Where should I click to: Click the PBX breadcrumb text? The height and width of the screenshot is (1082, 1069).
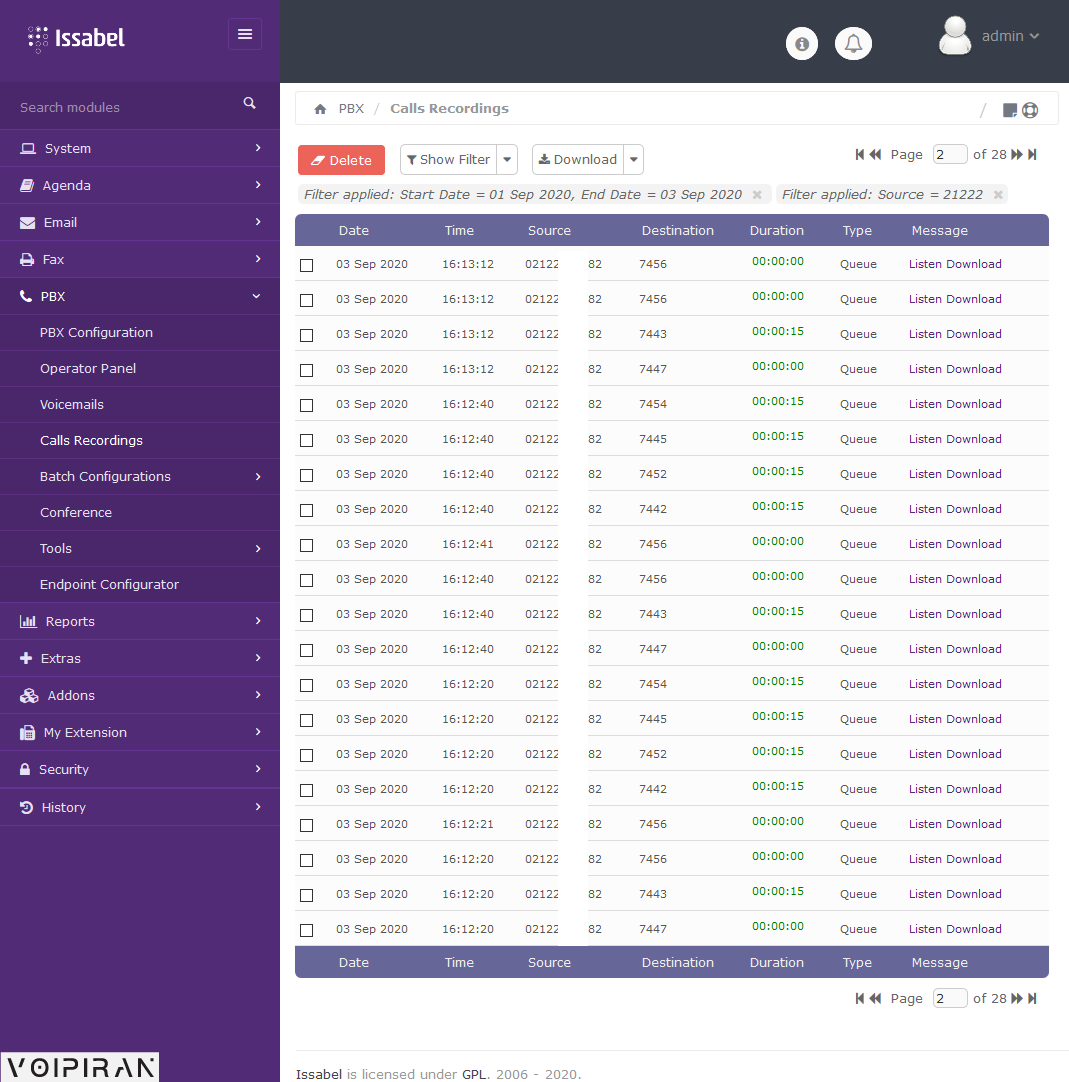pos(351,108)
